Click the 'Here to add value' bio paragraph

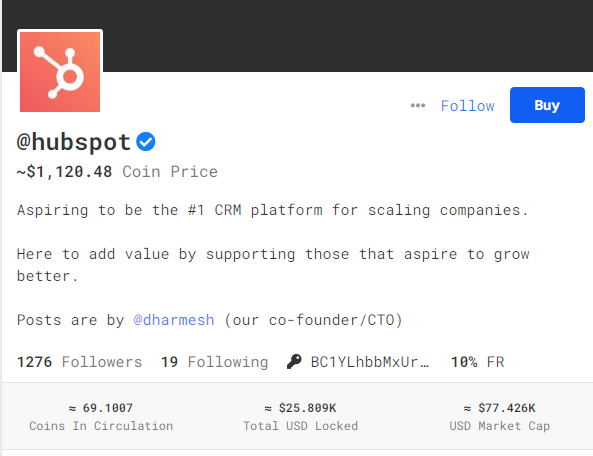point(273,265)
